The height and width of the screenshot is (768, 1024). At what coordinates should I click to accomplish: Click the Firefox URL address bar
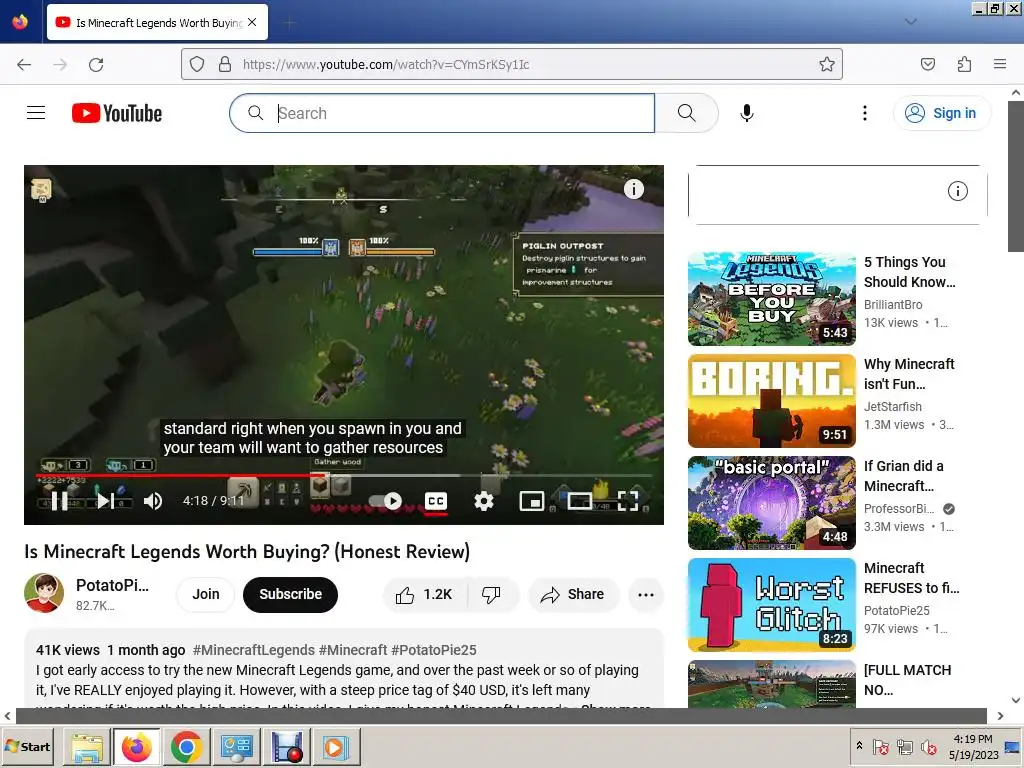(x=511, y=64)
